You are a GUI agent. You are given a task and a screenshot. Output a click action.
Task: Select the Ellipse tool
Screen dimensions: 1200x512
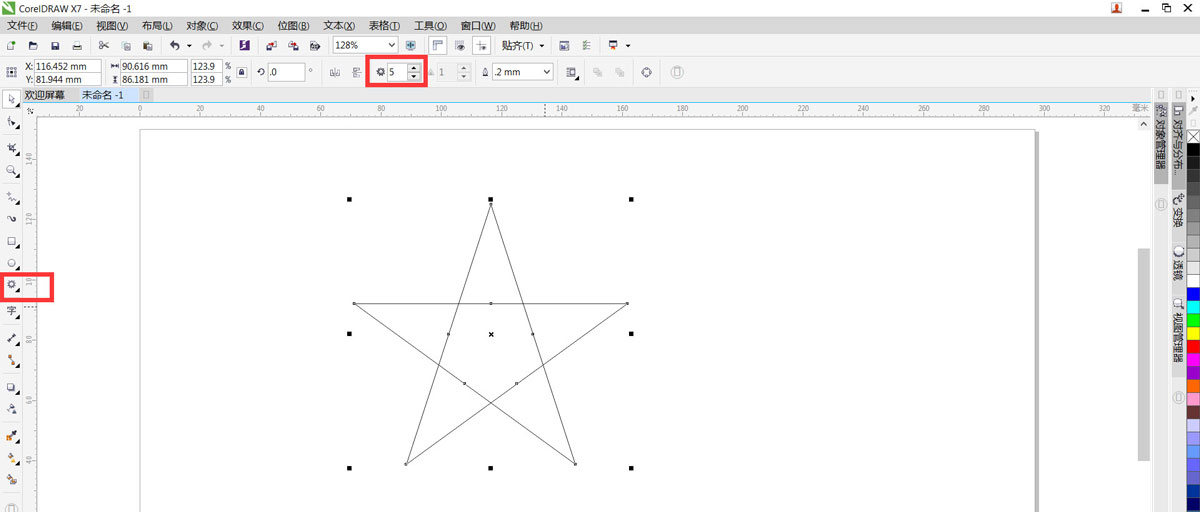click(x=12, y=263)
